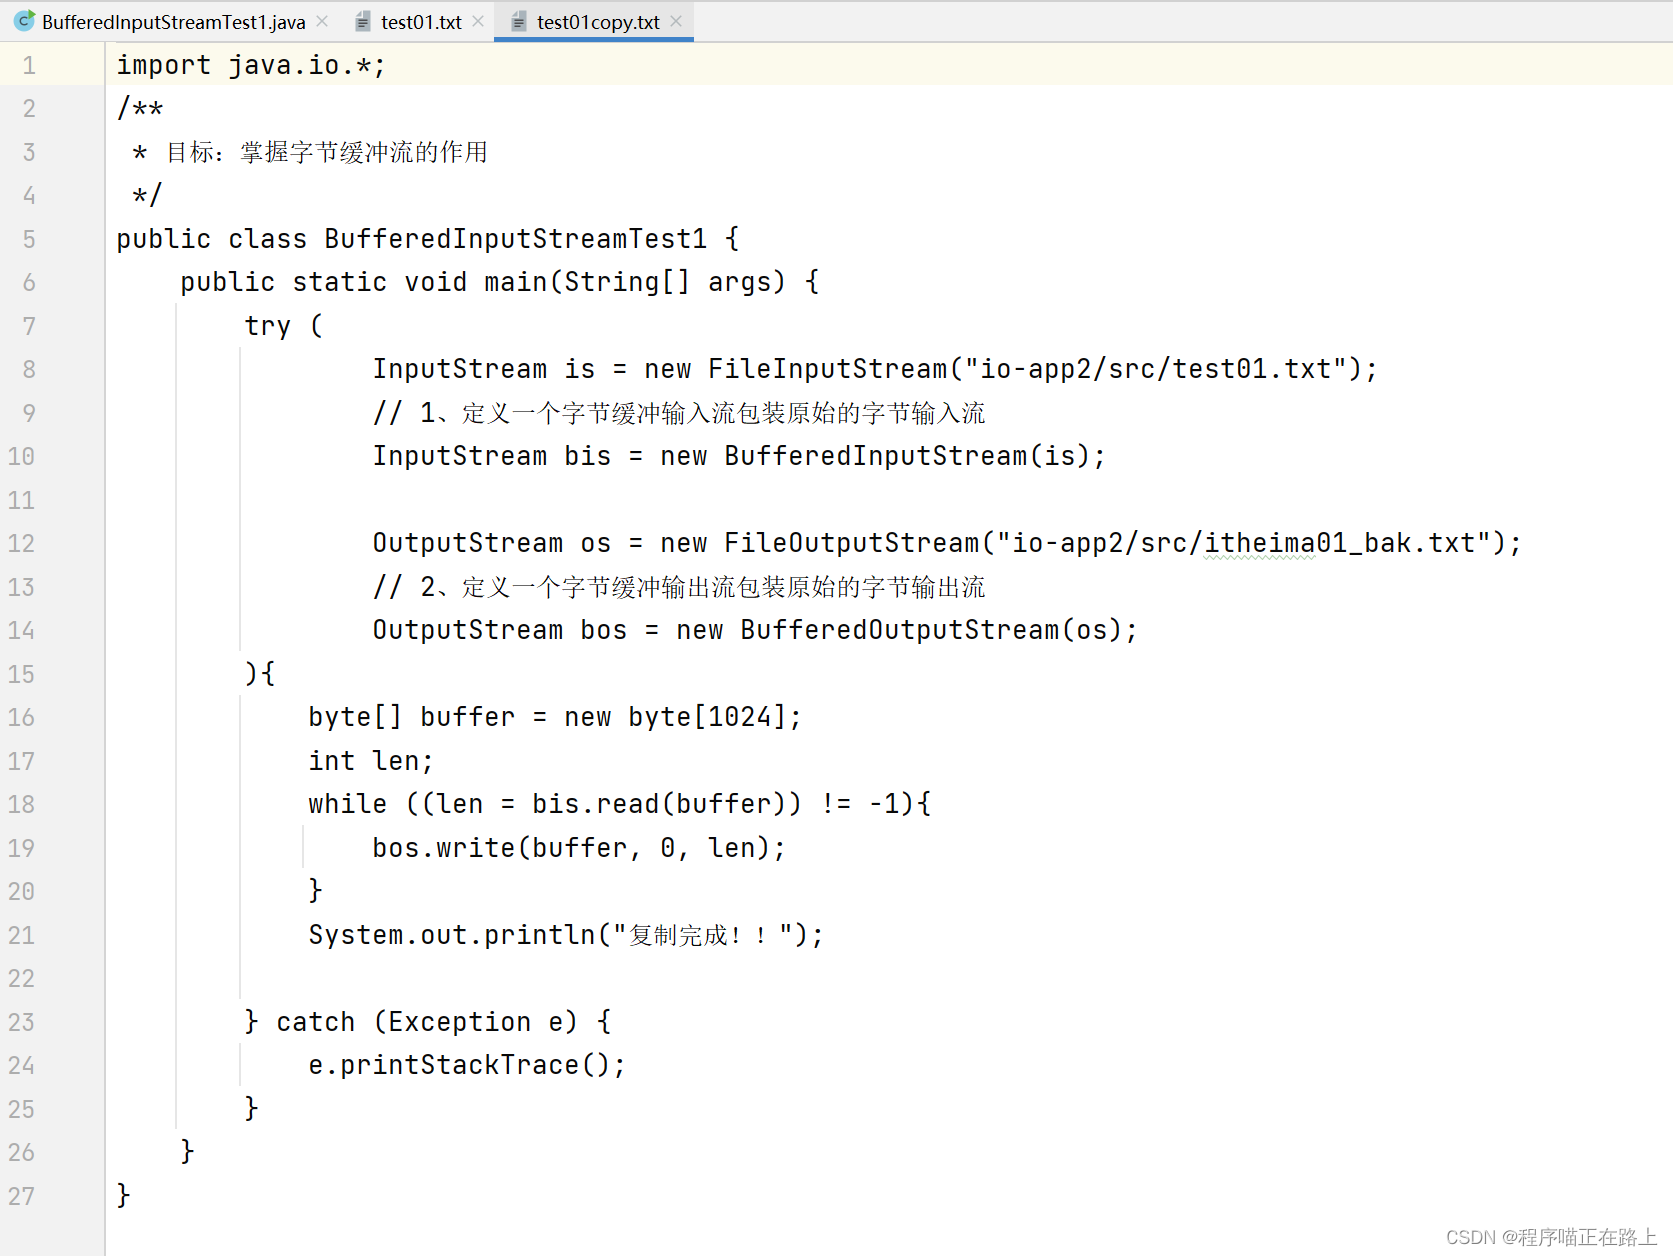Screen dimensions: 1673x1256
Task: Click line number 5 in the gutter
Action: tap(29, 240)
